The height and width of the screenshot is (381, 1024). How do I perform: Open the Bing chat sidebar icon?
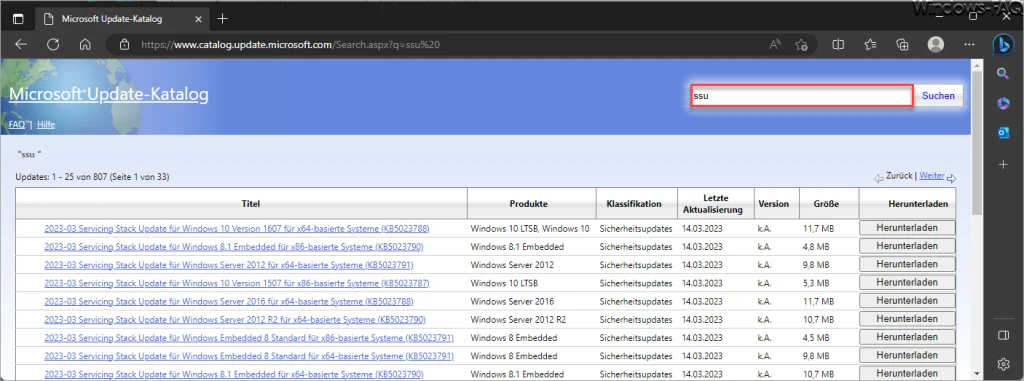[1003, 44]
